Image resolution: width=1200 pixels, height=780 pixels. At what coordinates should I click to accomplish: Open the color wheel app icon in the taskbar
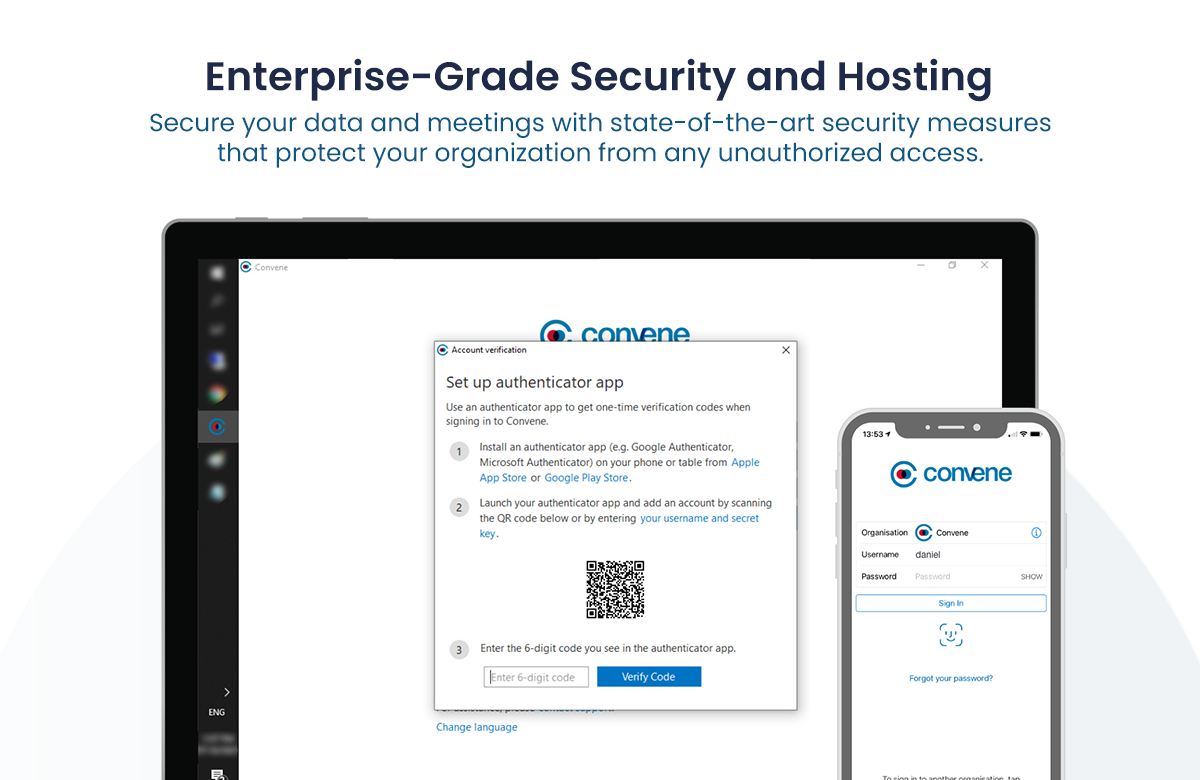coord(216,393)
